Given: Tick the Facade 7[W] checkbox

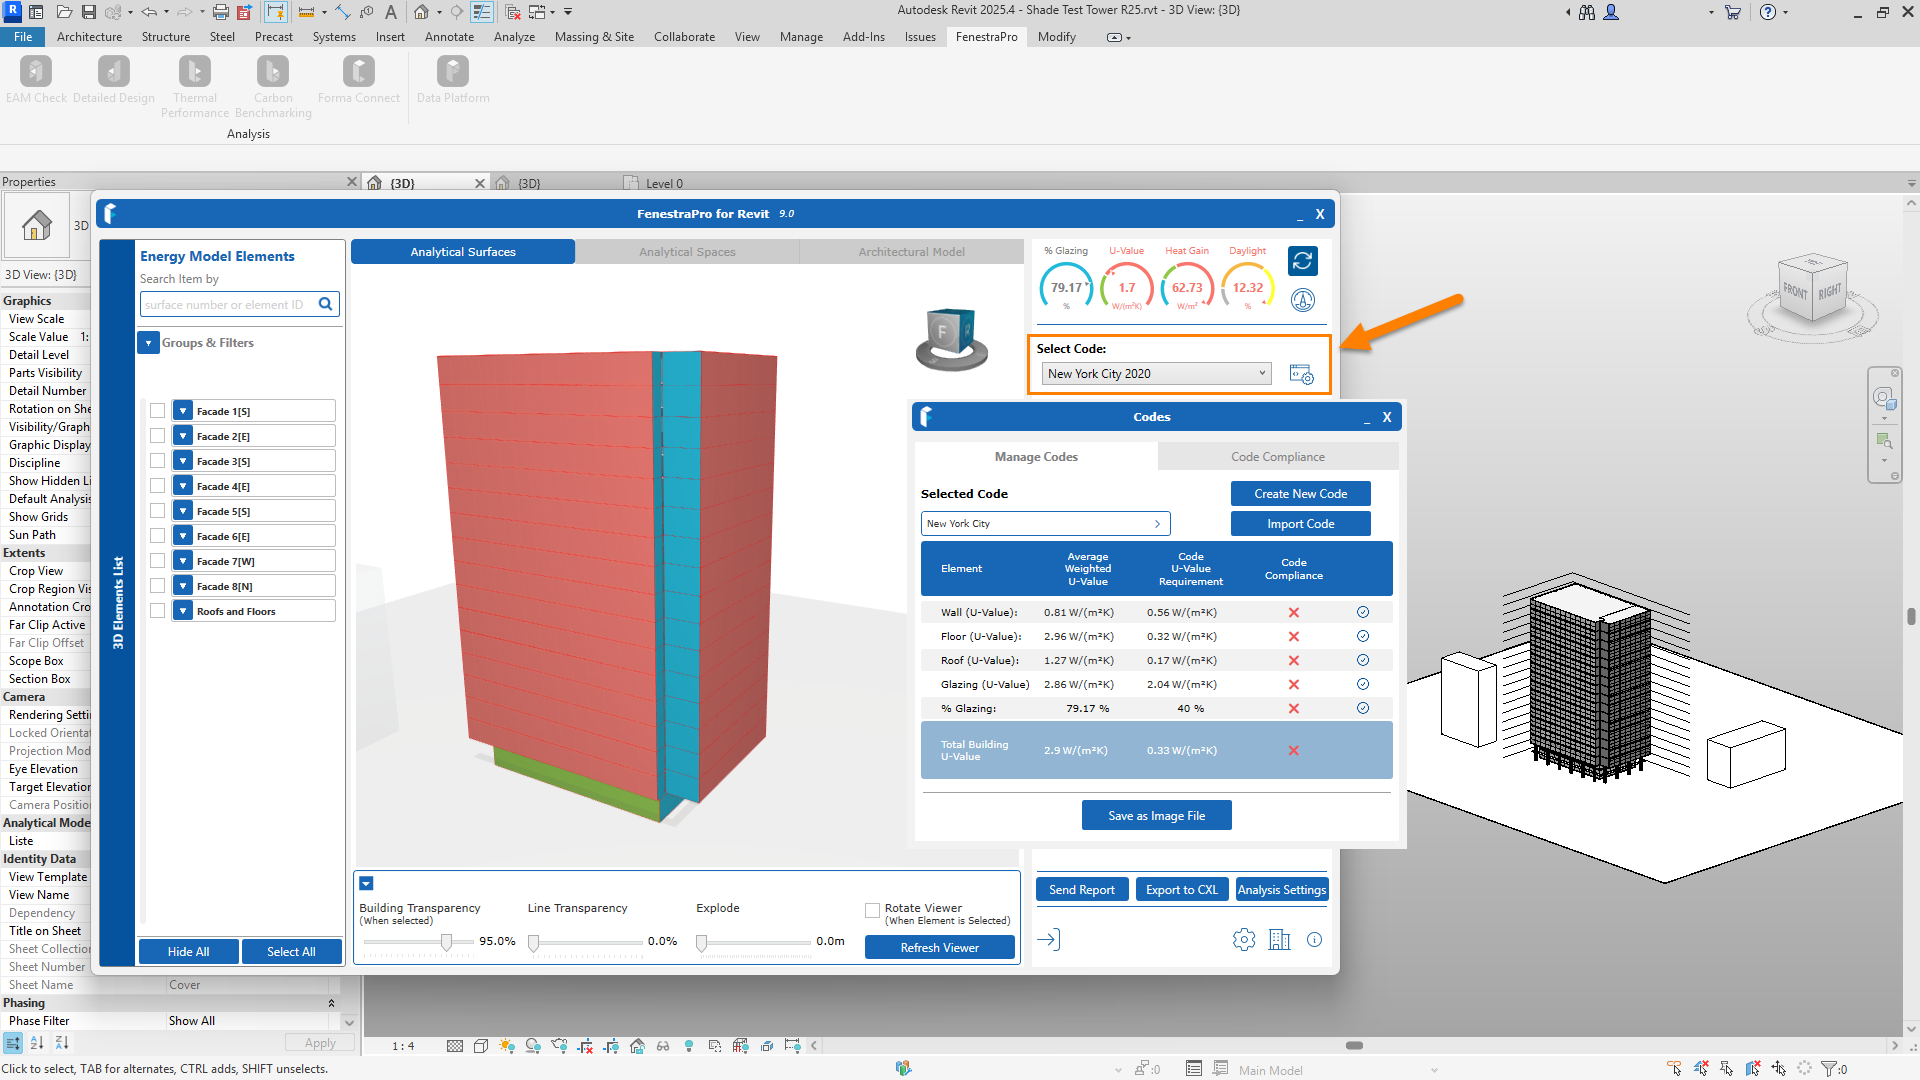Looking at the screenshot, I should pos(157,561).
